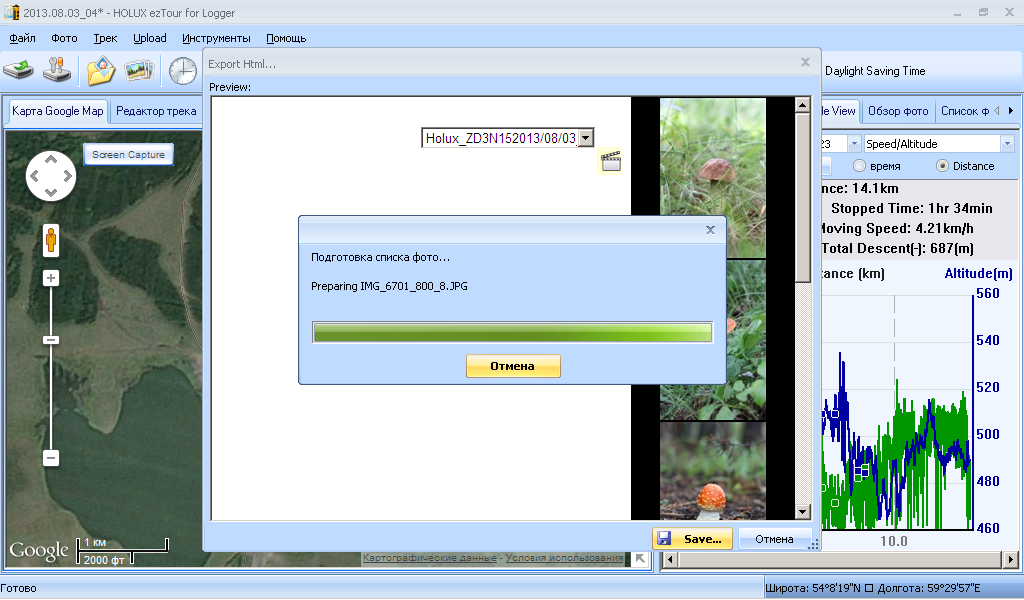Open the Holux_ZD3N152013/08/03 dropdown
1024x600 pixels.
point(586,138)
